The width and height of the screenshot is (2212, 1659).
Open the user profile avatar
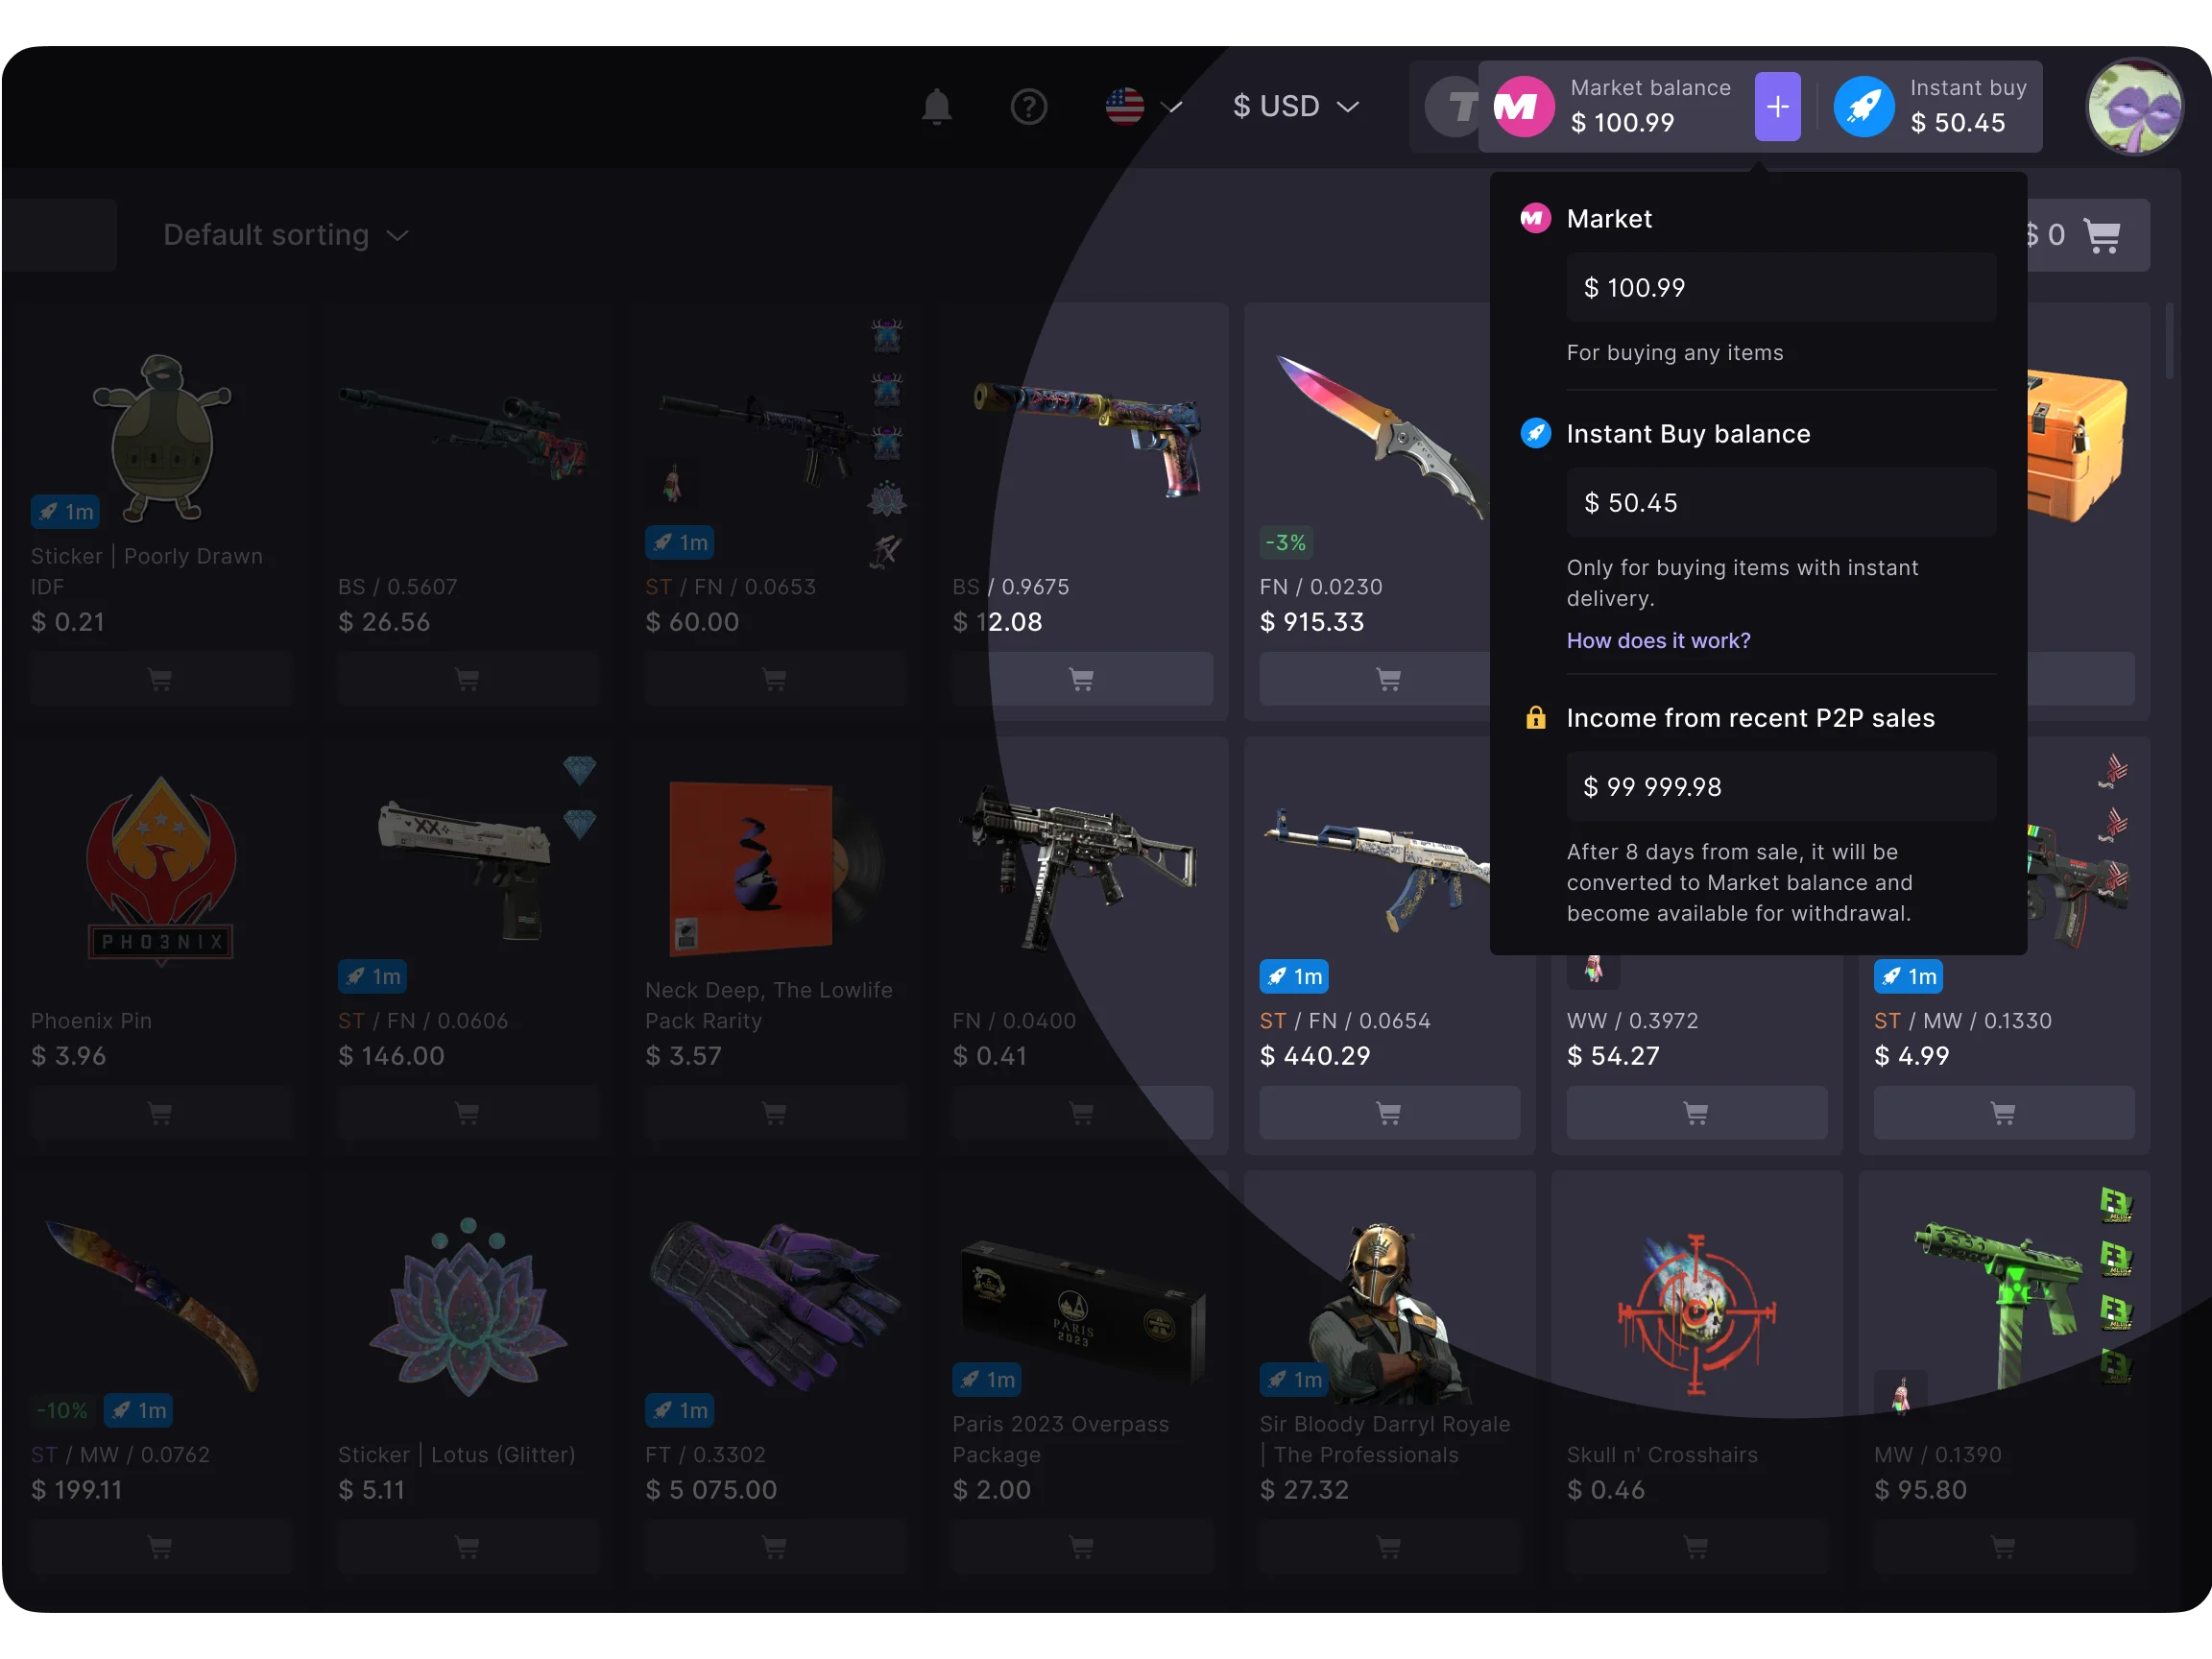pyautogui.click(x=2134, y=106)
